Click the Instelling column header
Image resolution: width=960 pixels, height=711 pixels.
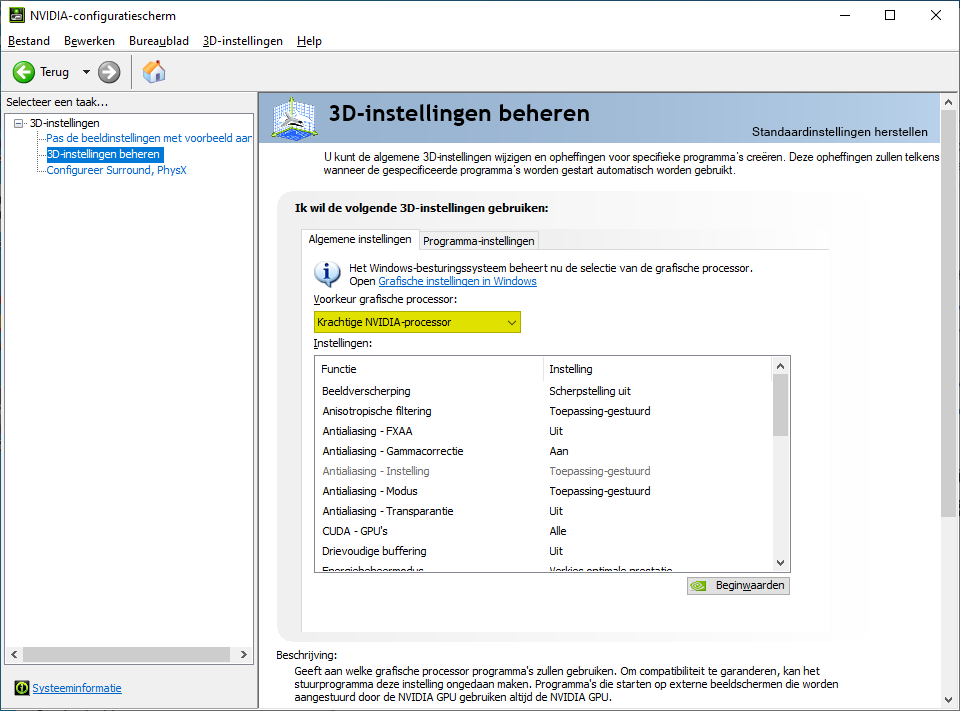pos(658,369)
